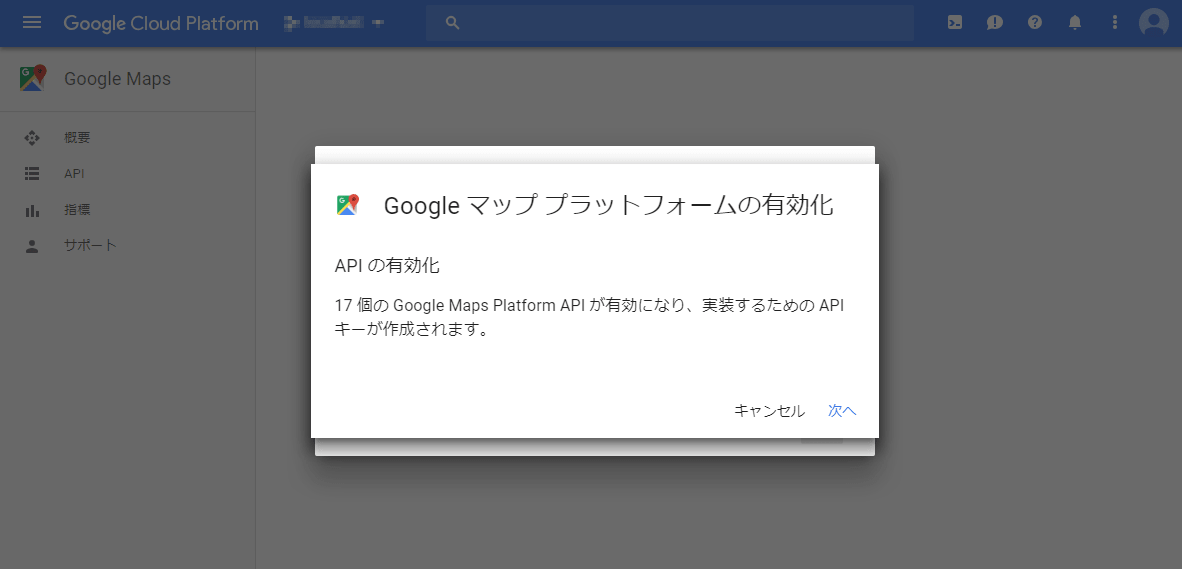Click the Maps icon in dialog header
This screenshot has width=1182, height=569.
click(x=348, y=205)
